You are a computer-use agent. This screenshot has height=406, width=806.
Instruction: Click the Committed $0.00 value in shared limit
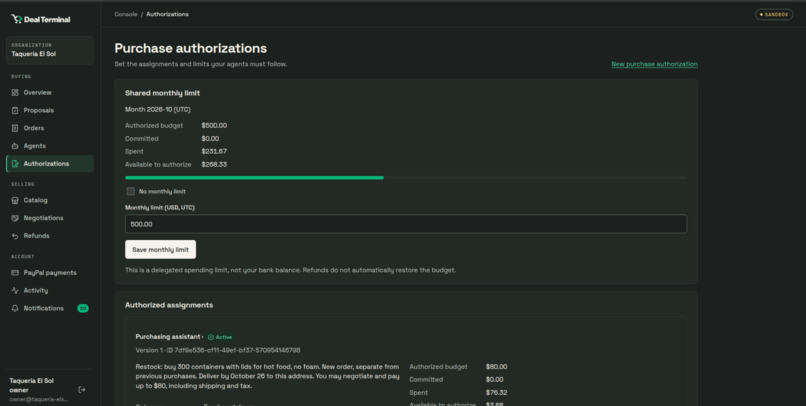tap(210, 139)
